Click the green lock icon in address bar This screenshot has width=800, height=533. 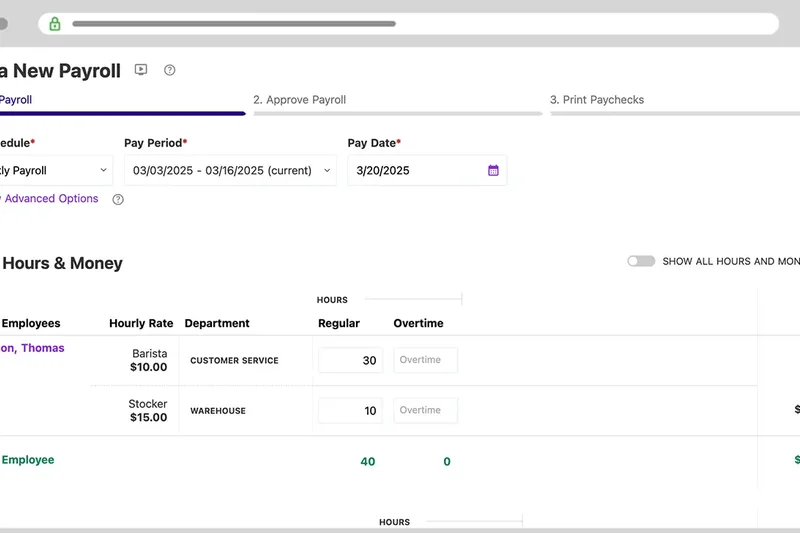pyautogui.click(x=55, y=24)
